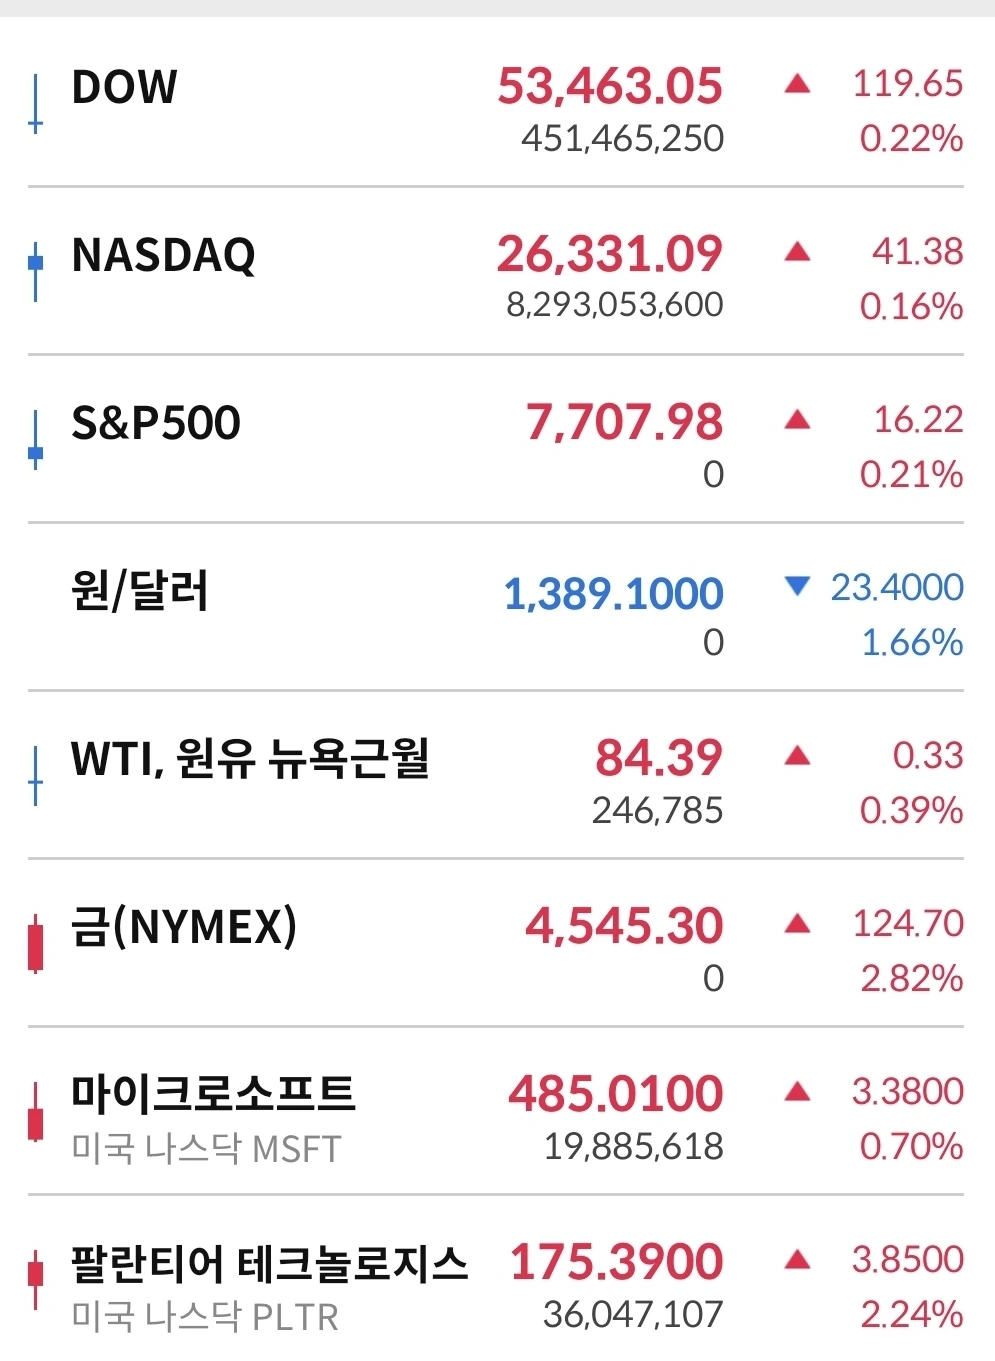Select the 금(NYMEX) price 4,545.30
Screen dimensions: 995x1361
[x=624, y=926]
